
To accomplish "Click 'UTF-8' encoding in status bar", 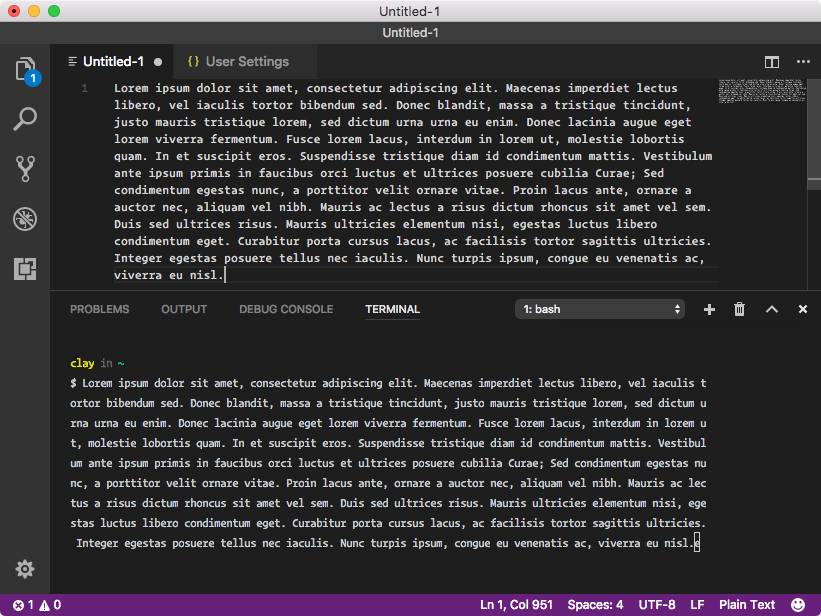I will 657,605.
